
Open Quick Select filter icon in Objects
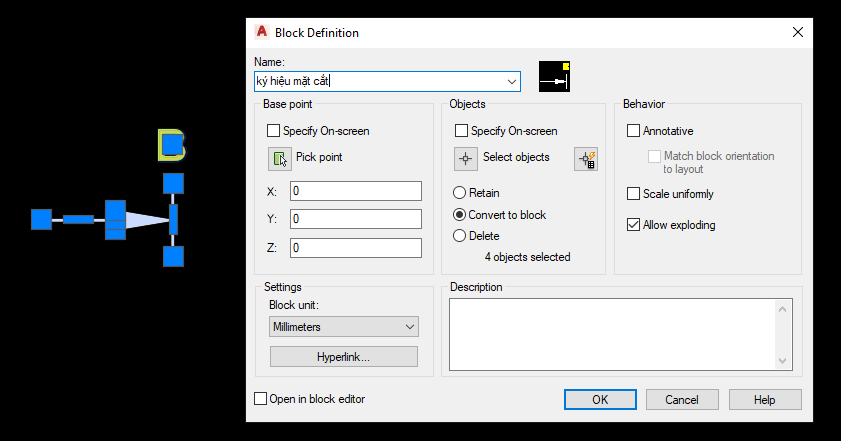[x=586, y=159]
